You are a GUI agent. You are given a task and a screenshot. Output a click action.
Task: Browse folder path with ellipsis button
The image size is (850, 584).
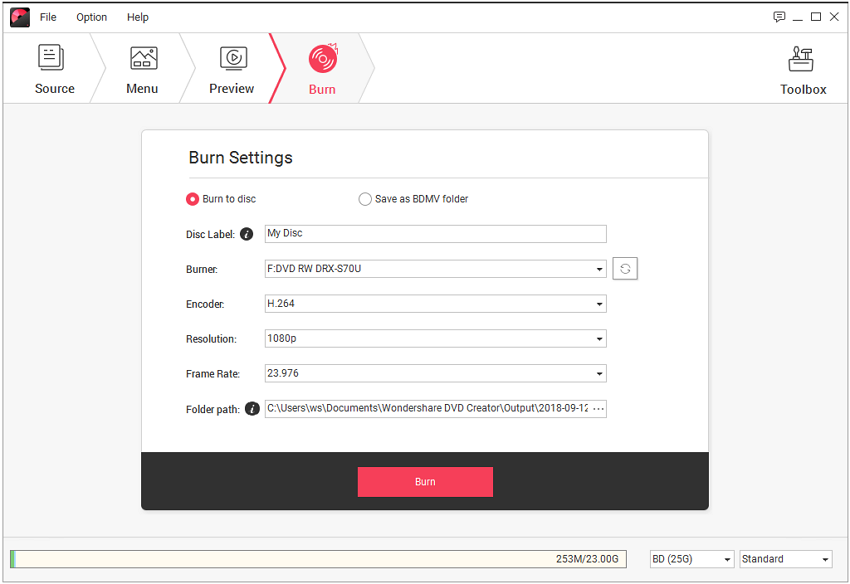598,409
